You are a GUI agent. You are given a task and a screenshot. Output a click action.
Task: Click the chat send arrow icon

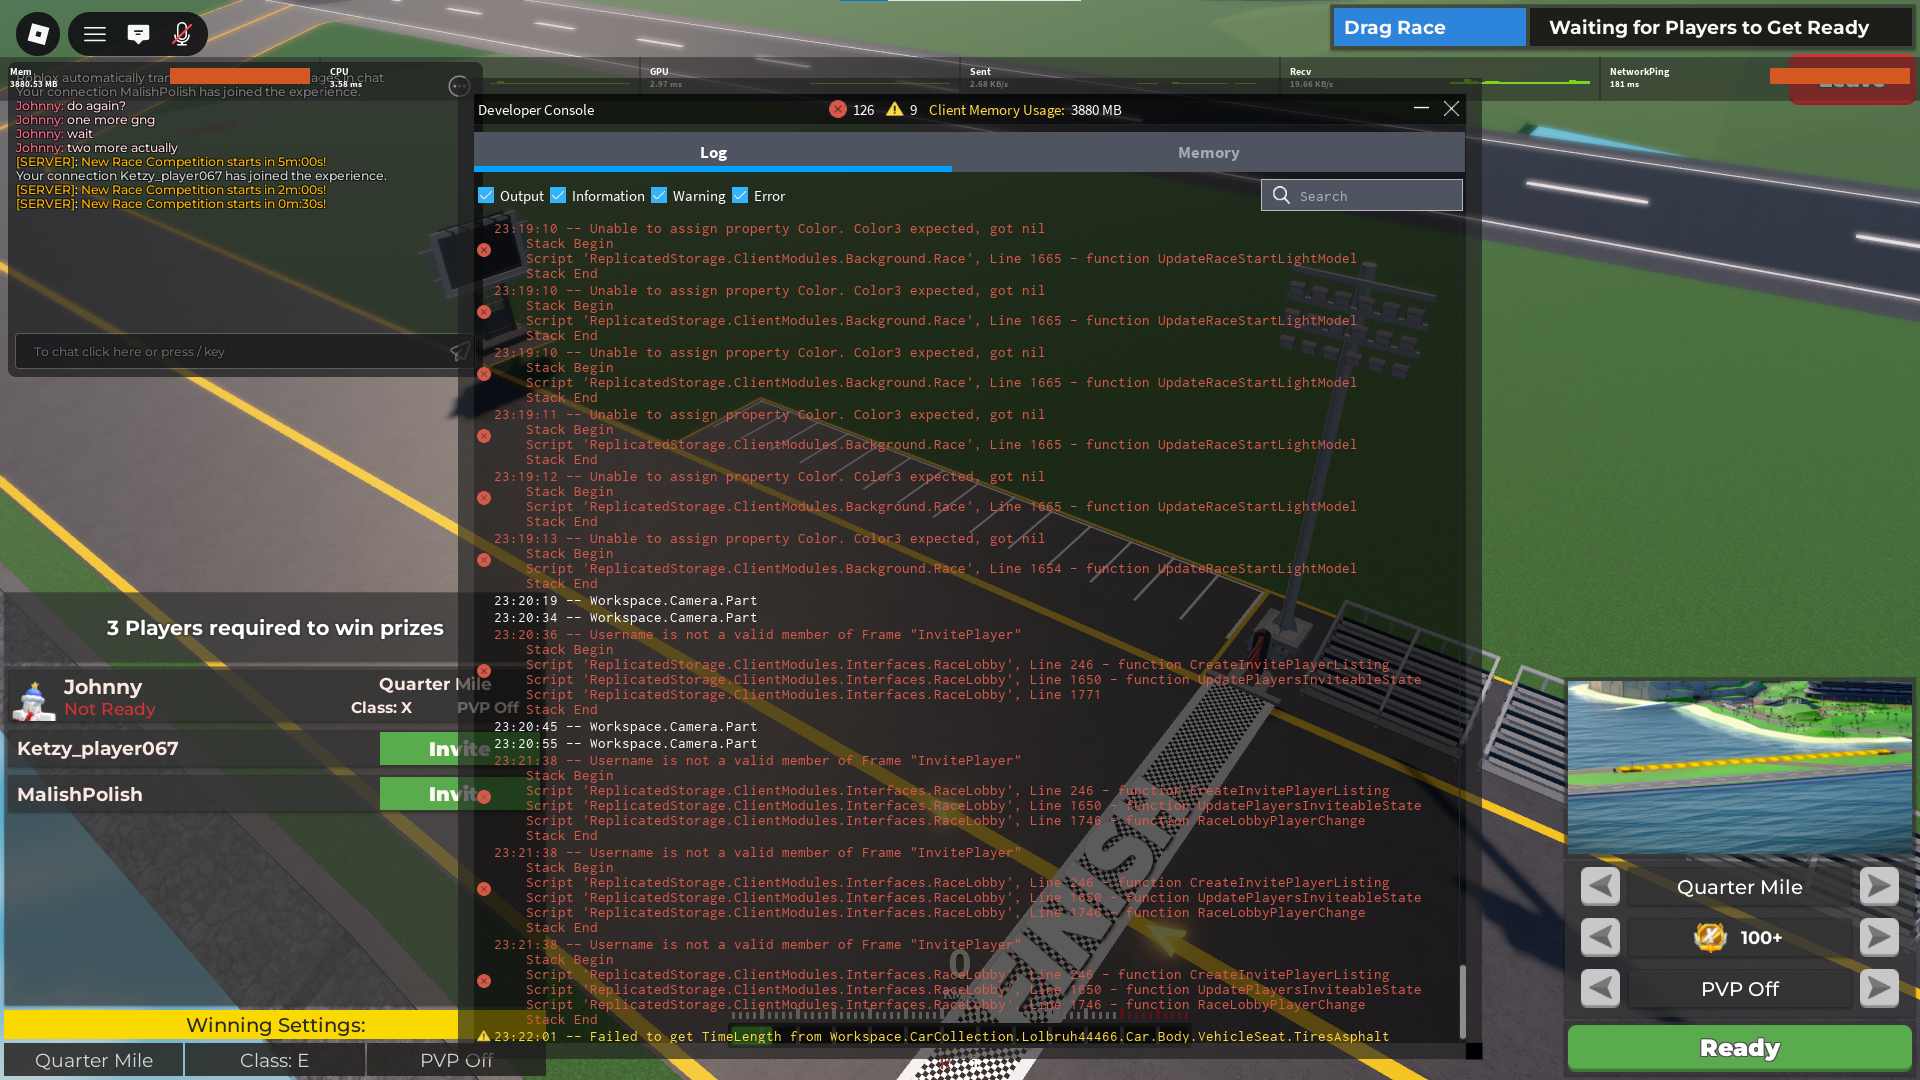click(x=459, y=352)
